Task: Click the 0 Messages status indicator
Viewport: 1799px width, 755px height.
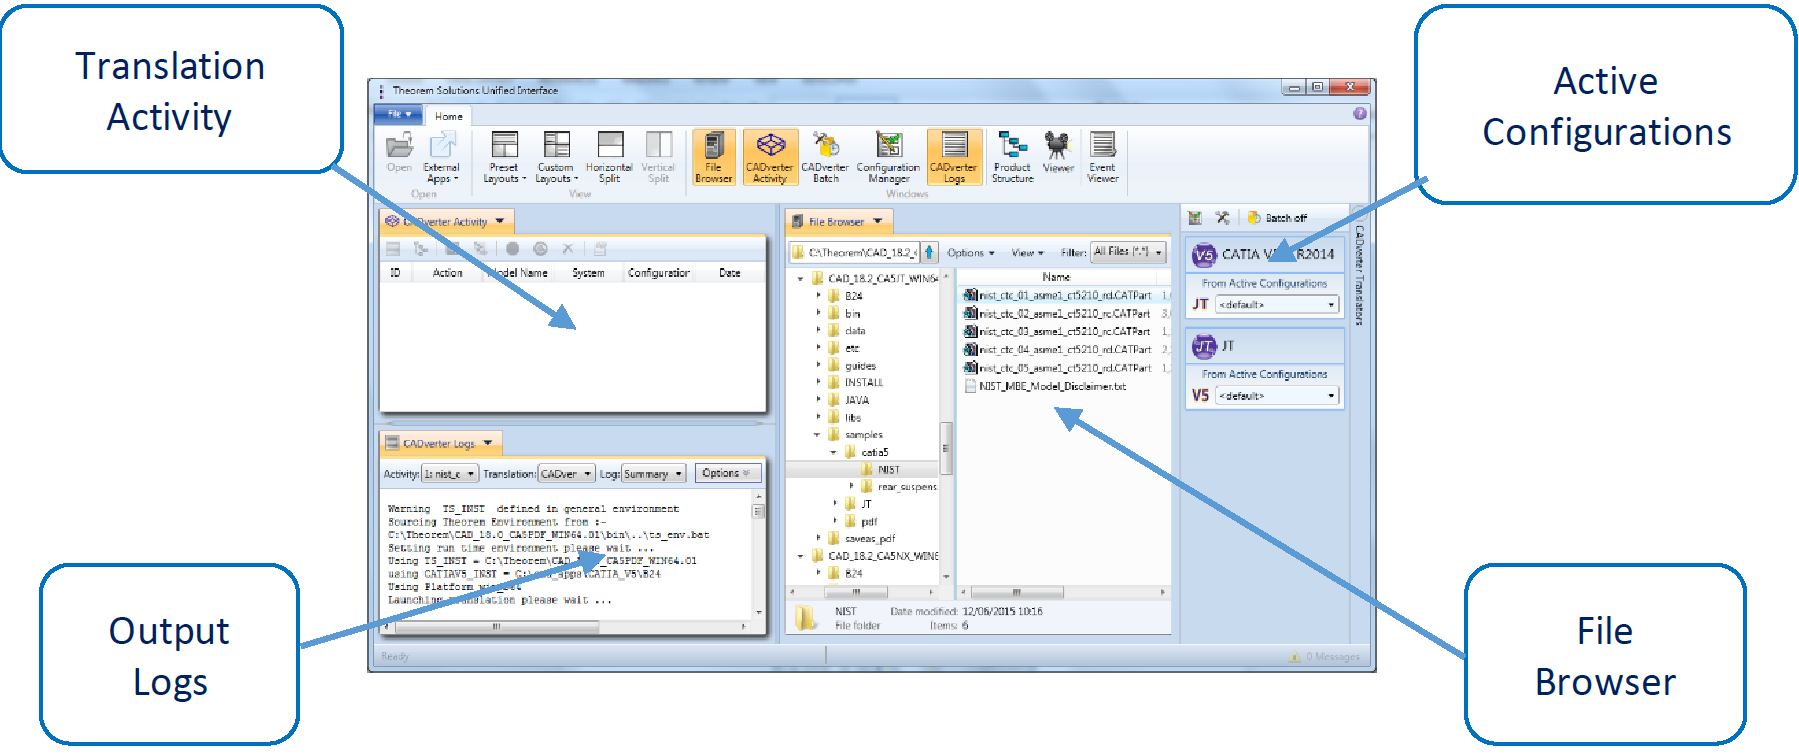Action: click(1326, 657)
